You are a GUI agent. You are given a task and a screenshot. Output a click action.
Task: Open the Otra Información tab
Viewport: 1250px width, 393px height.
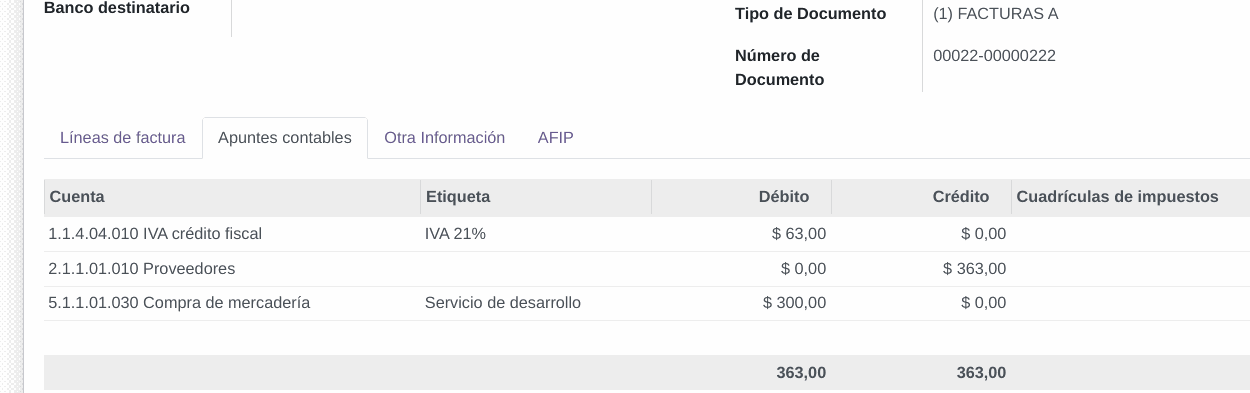coord(444,138)
